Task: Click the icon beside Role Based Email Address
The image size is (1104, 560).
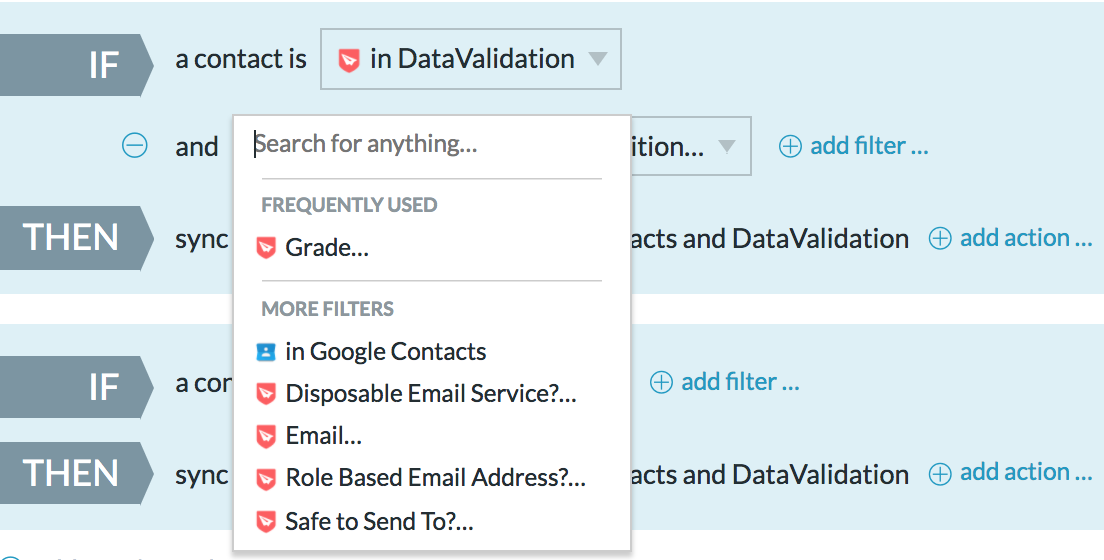Action: (x=266, y=479)
